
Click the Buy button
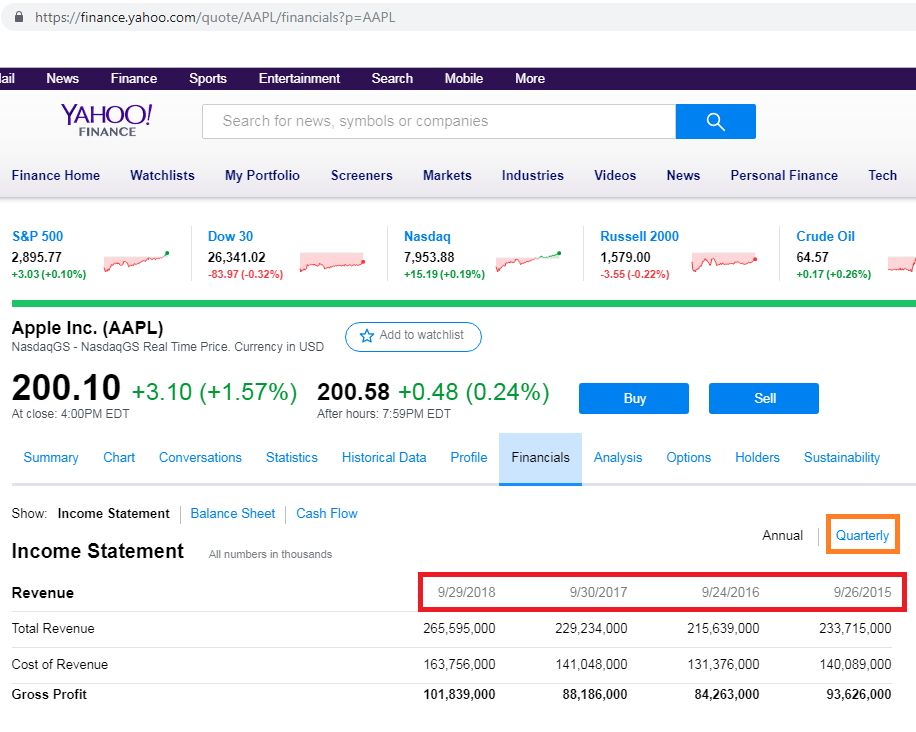634,398
